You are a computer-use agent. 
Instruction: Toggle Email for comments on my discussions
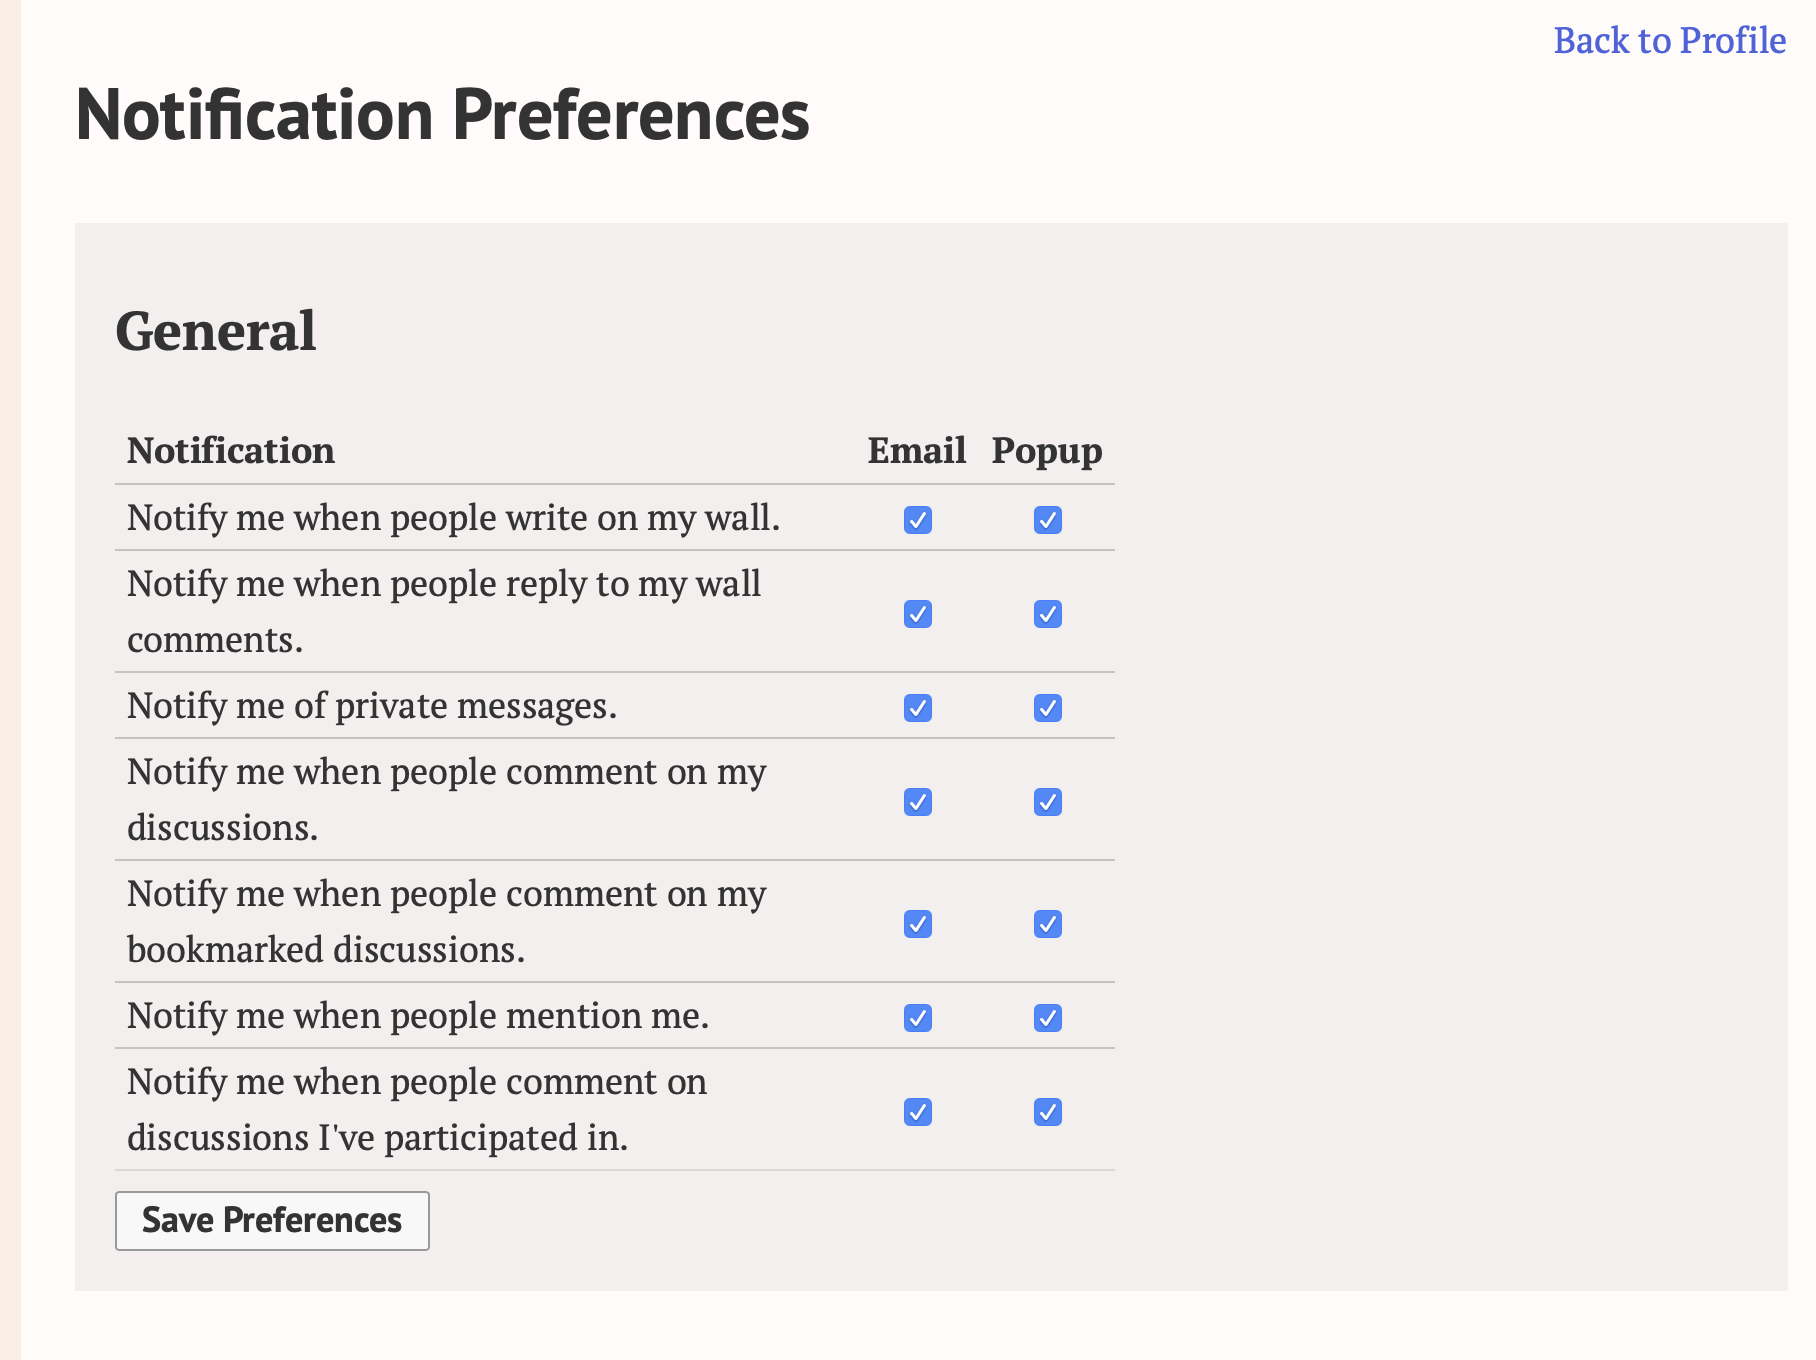point(918,802)
